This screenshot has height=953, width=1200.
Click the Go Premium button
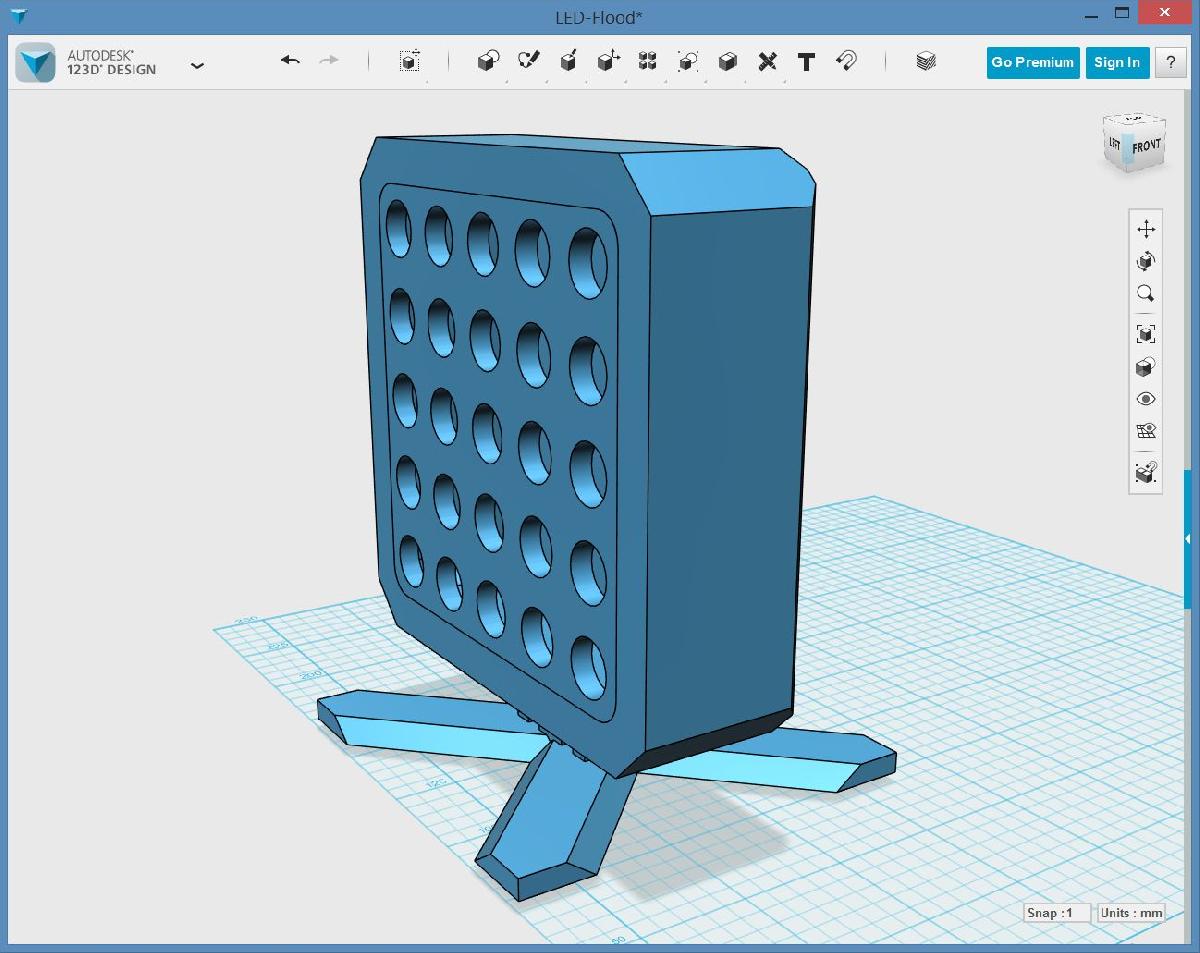point(1032,62)
